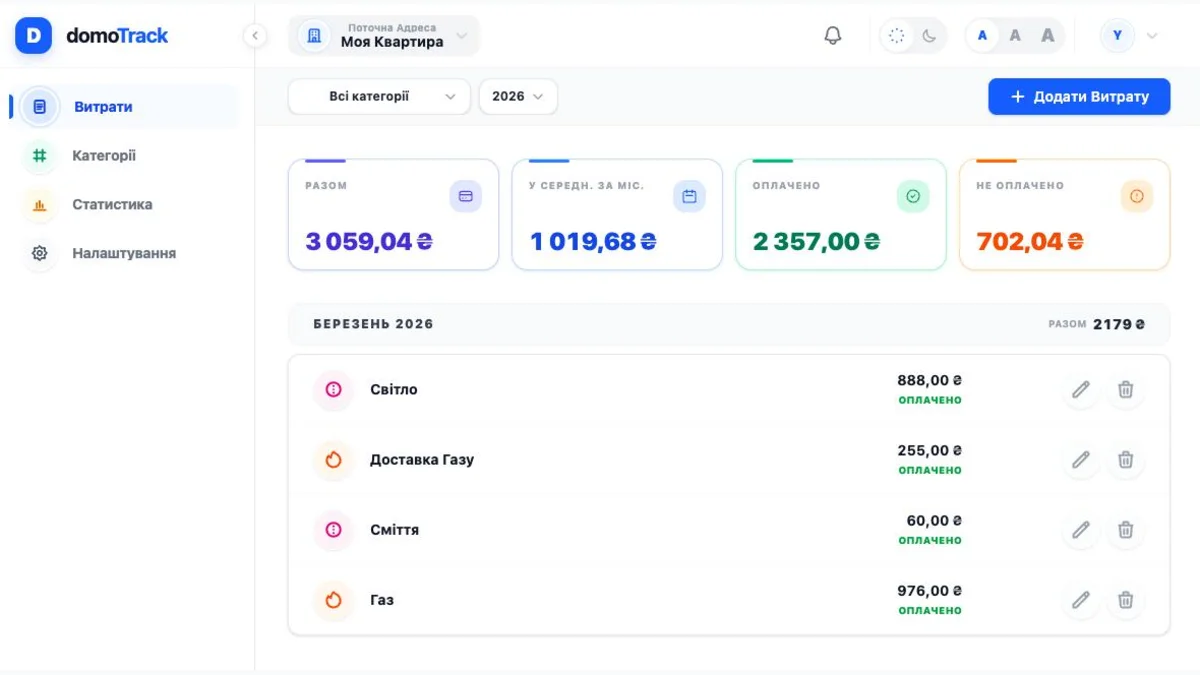This screenshot has height=675, width=1200.
Task: Click the building icon next to Моя Квартира
Action: (x=315, y=36)
